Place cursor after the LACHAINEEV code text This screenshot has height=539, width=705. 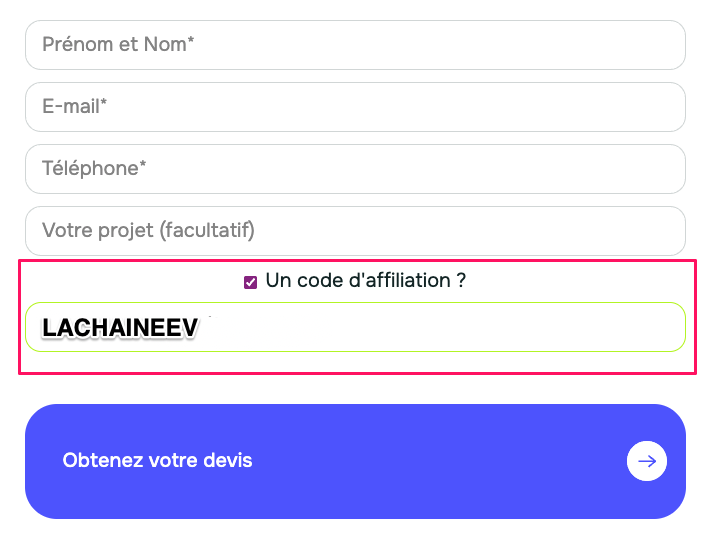coord(201,327)
